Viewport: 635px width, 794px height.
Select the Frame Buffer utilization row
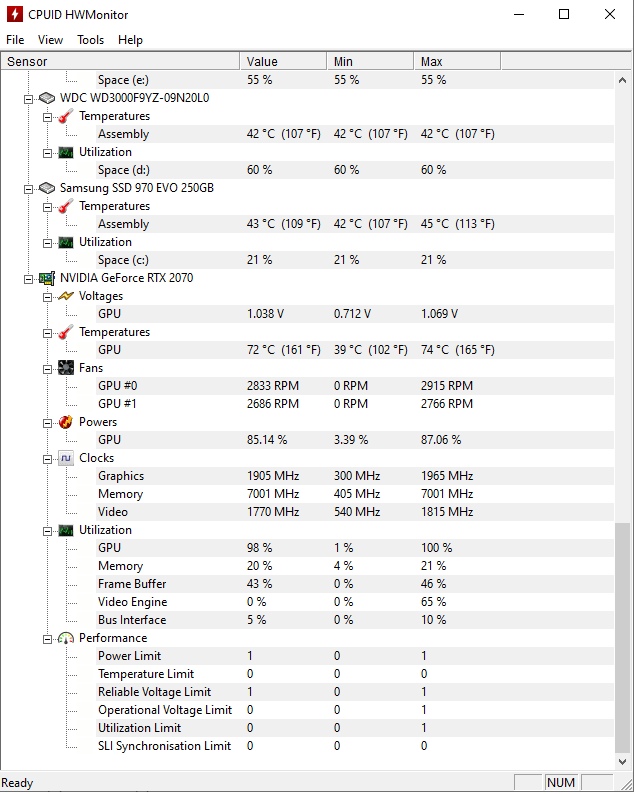coord(132,584)
